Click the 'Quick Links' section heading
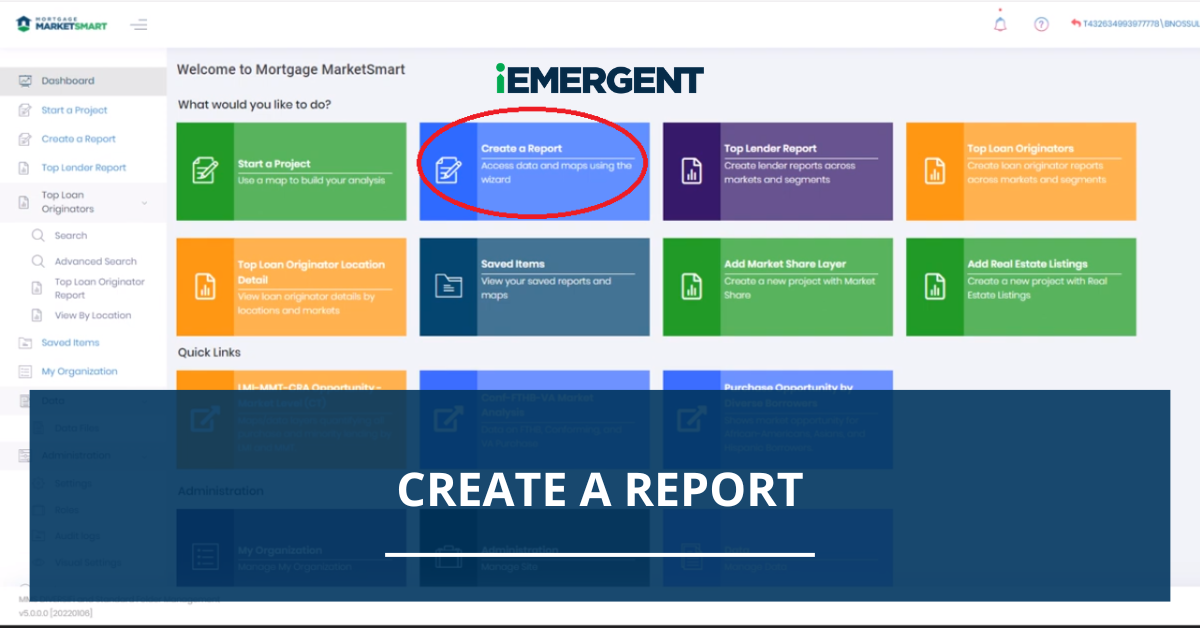 (x=209, y=352)
